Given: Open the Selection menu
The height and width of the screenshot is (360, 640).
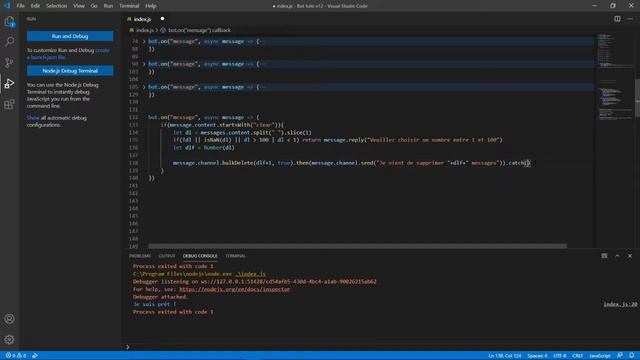Looking at the screenshot, I should point(56,6).
